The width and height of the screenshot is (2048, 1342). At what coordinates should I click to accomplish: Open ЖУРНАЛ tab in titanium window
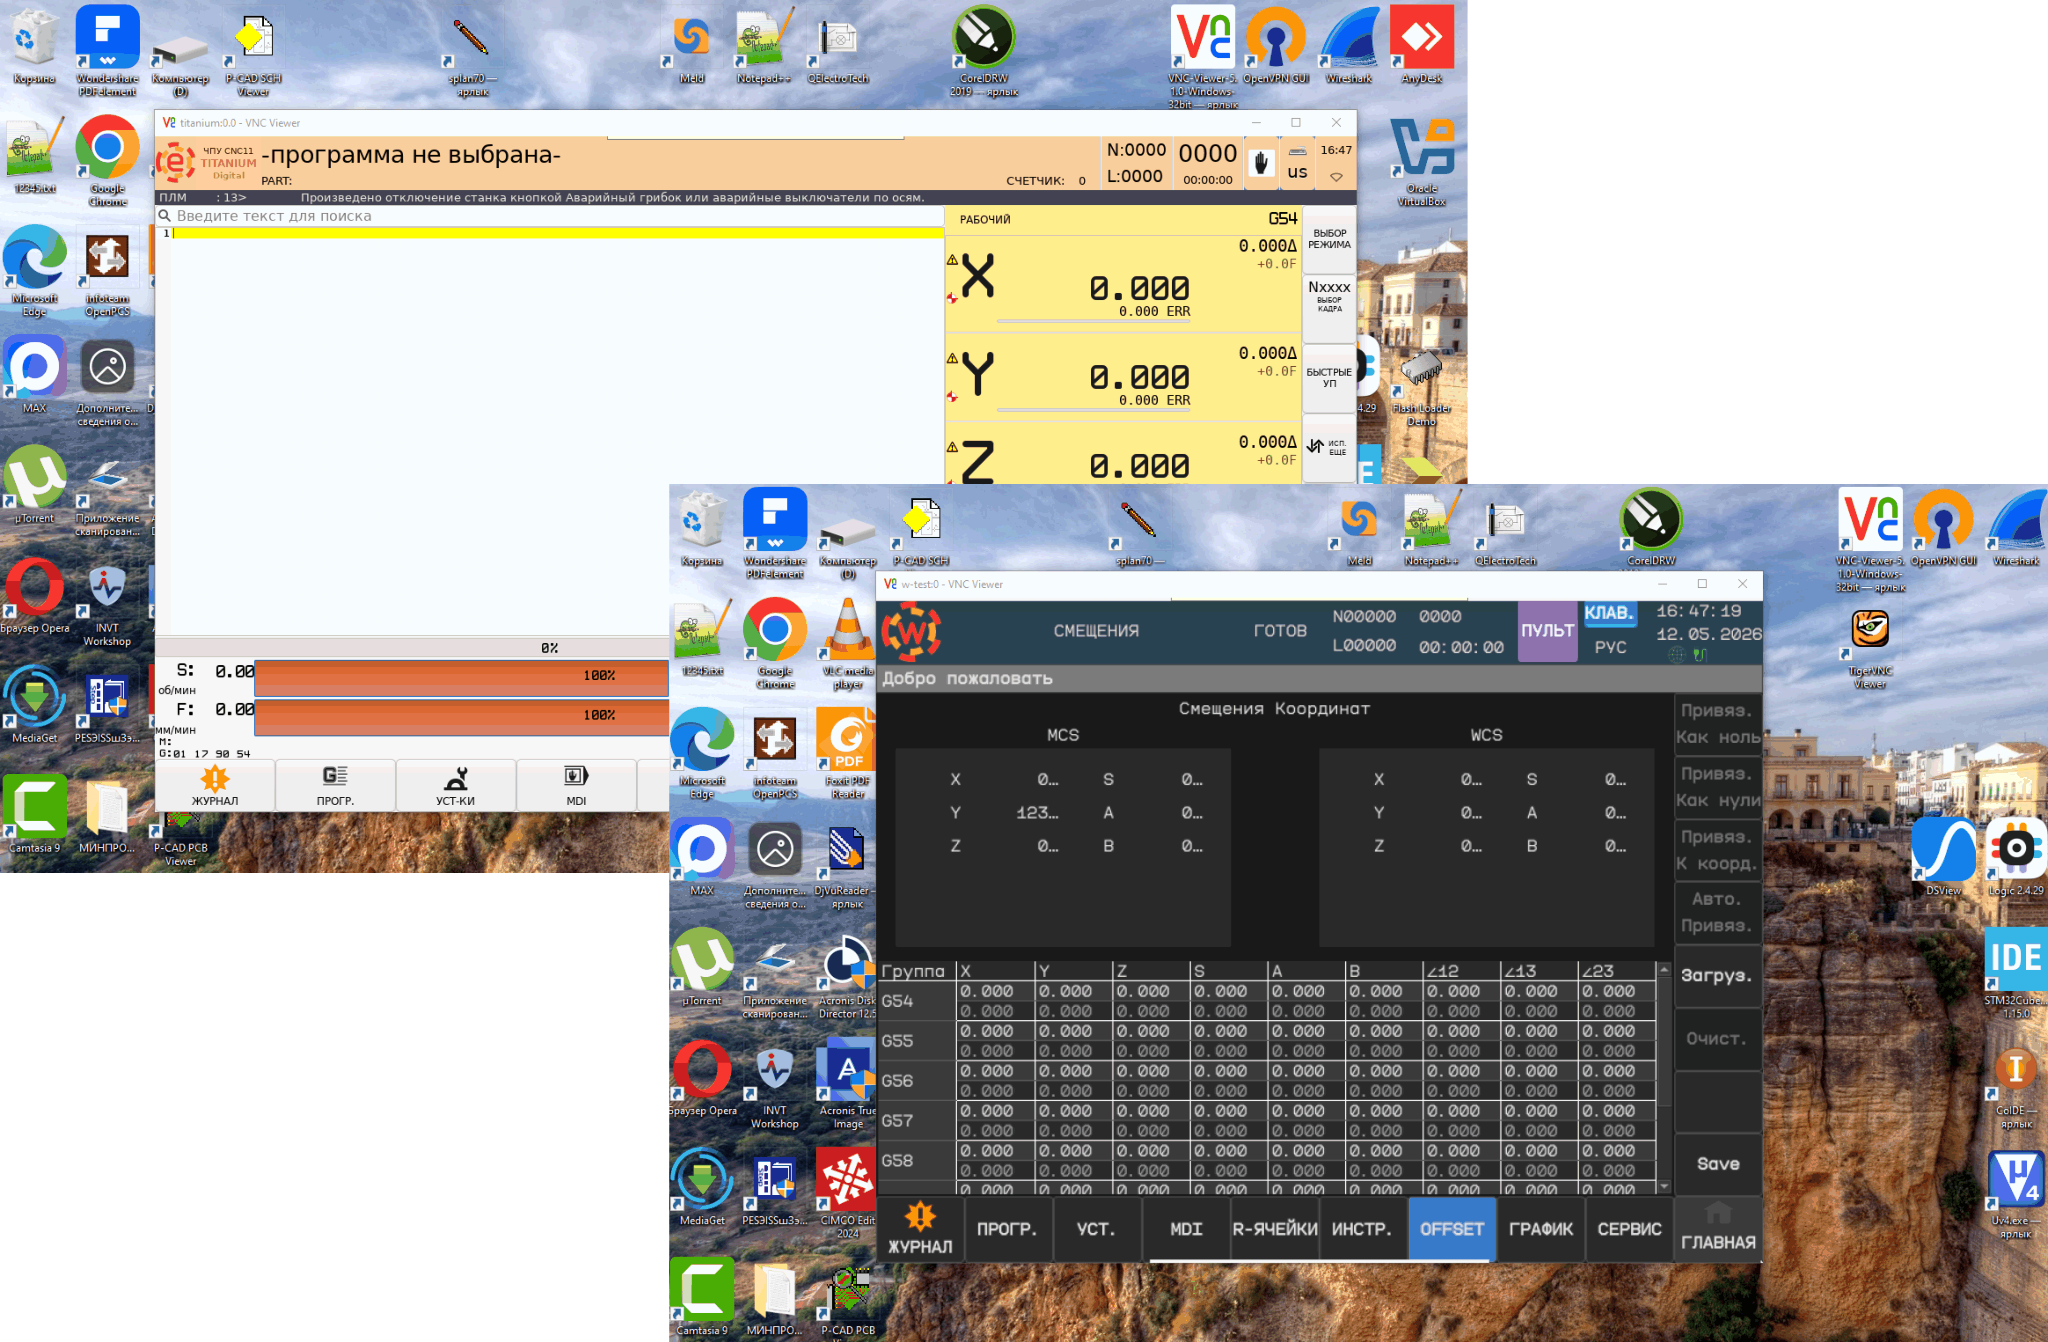coord(215,786)
